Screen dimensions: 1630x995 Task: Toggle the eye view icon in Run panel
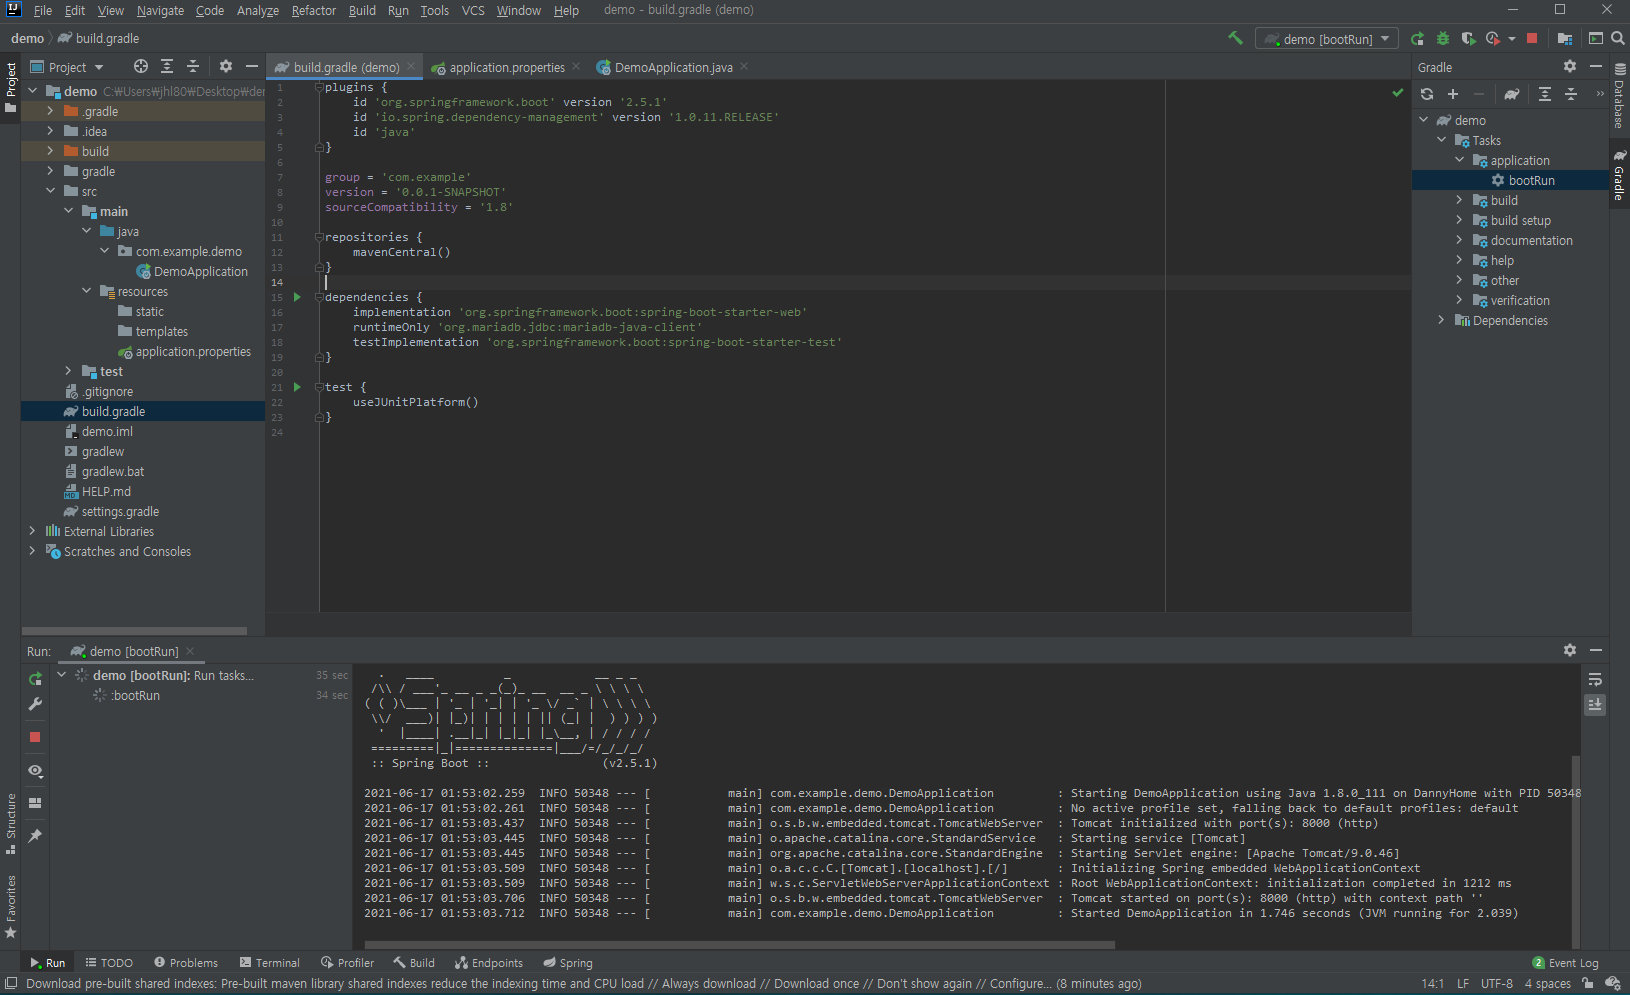pyautogui.click(x=35, y=771)
